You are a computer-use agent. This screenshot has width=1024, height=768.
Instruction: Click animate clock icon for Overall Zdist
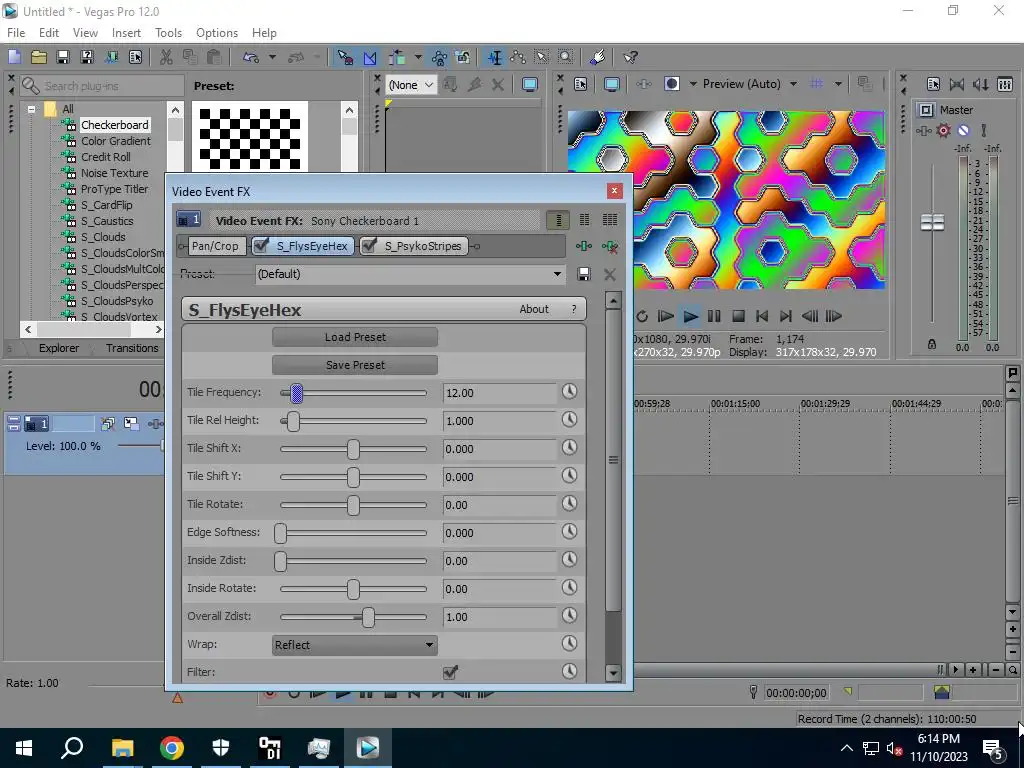tap(569, 616)
